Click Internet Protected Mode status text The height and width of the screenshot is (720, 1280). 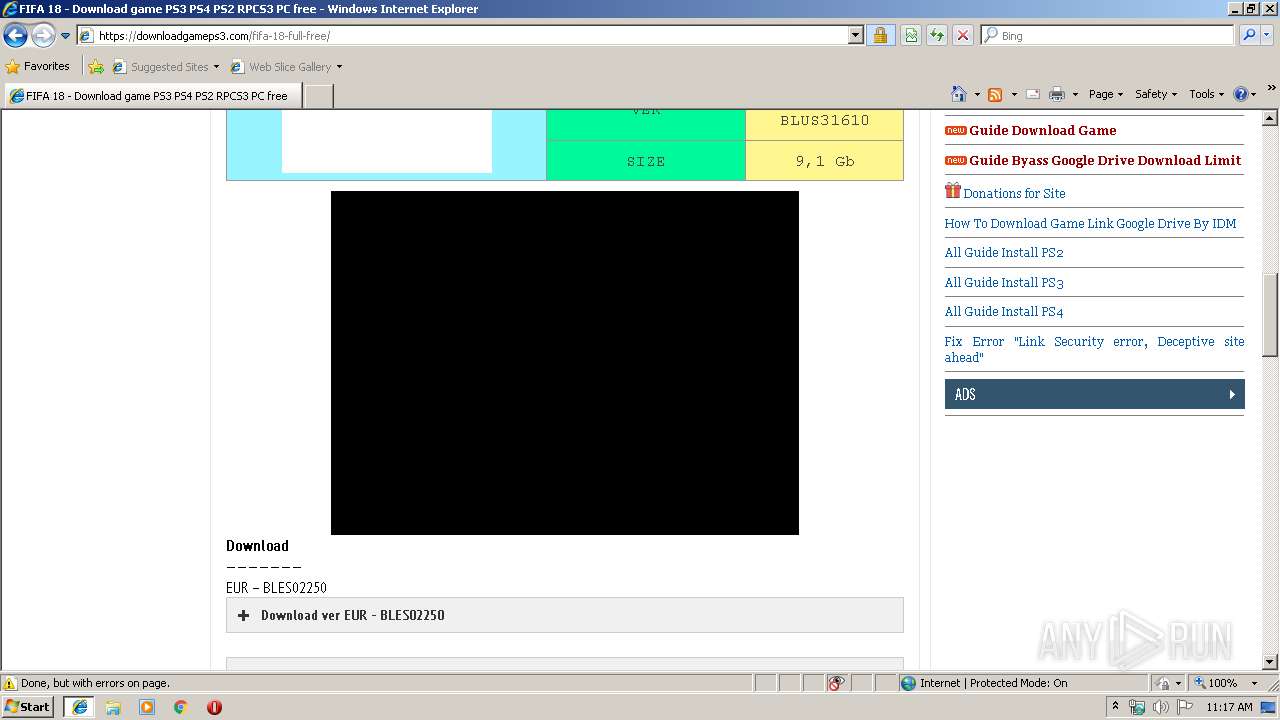coord(993,683)
